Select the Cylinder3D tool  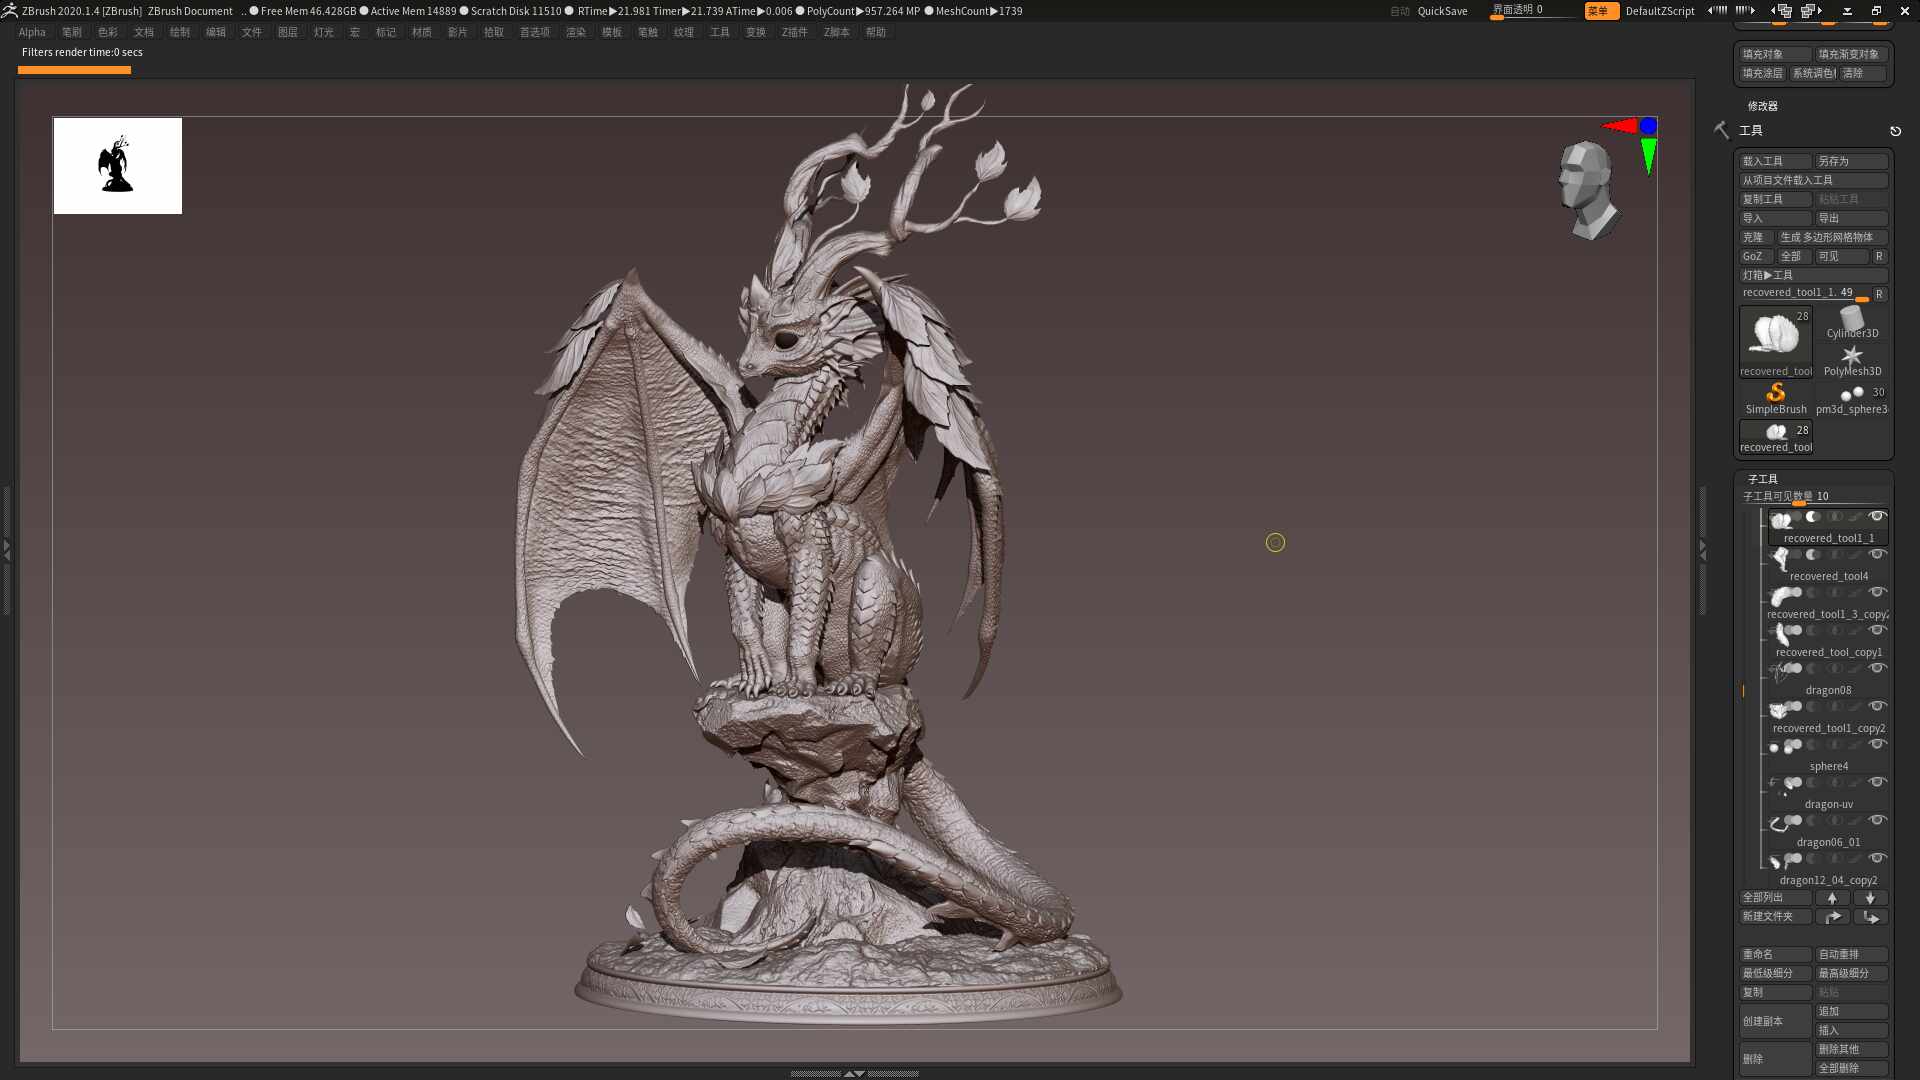(x=1852, y=323)
